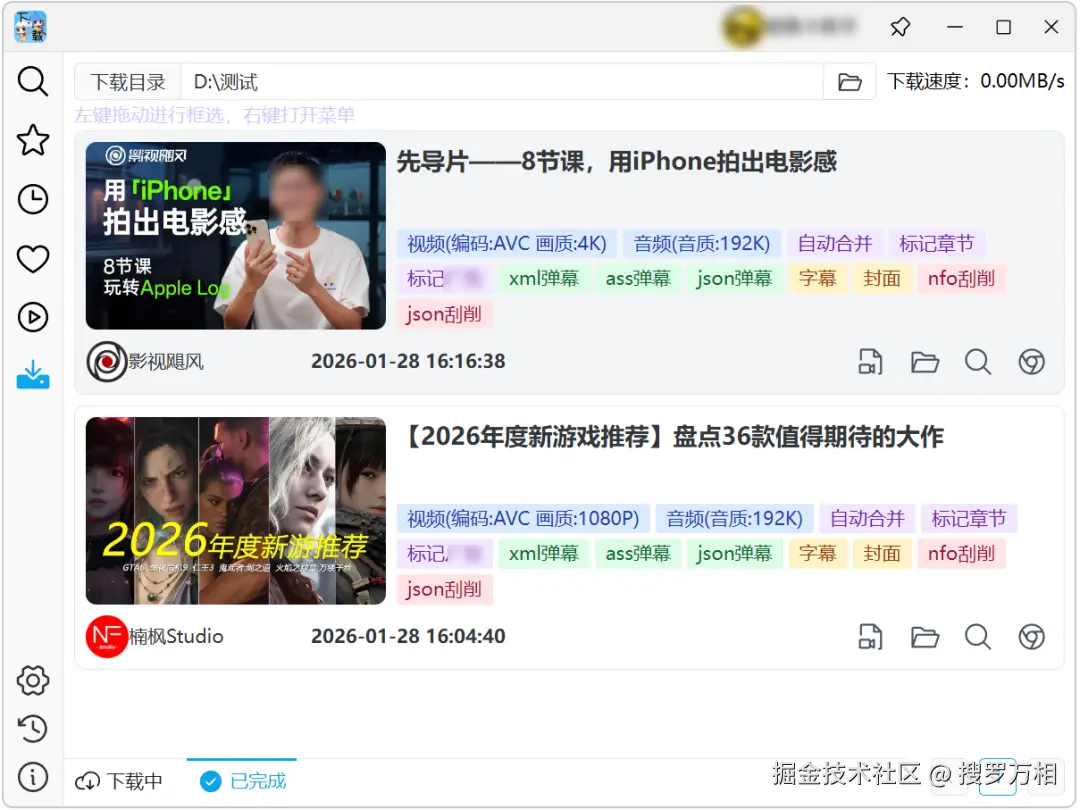The height and width of the screenshot is (810, 1080).
Task: Open iPhone course item in browser
Action: [x=1031, y=362]
